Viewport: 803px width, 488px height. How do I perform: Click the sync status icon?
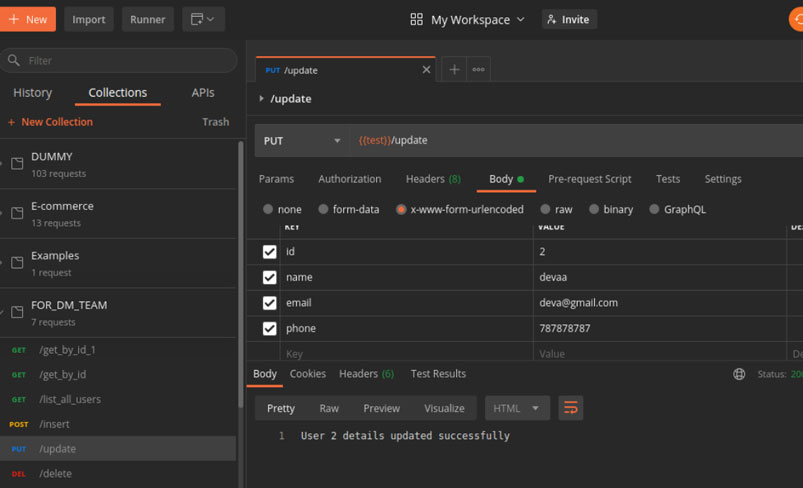click(796, 19)
